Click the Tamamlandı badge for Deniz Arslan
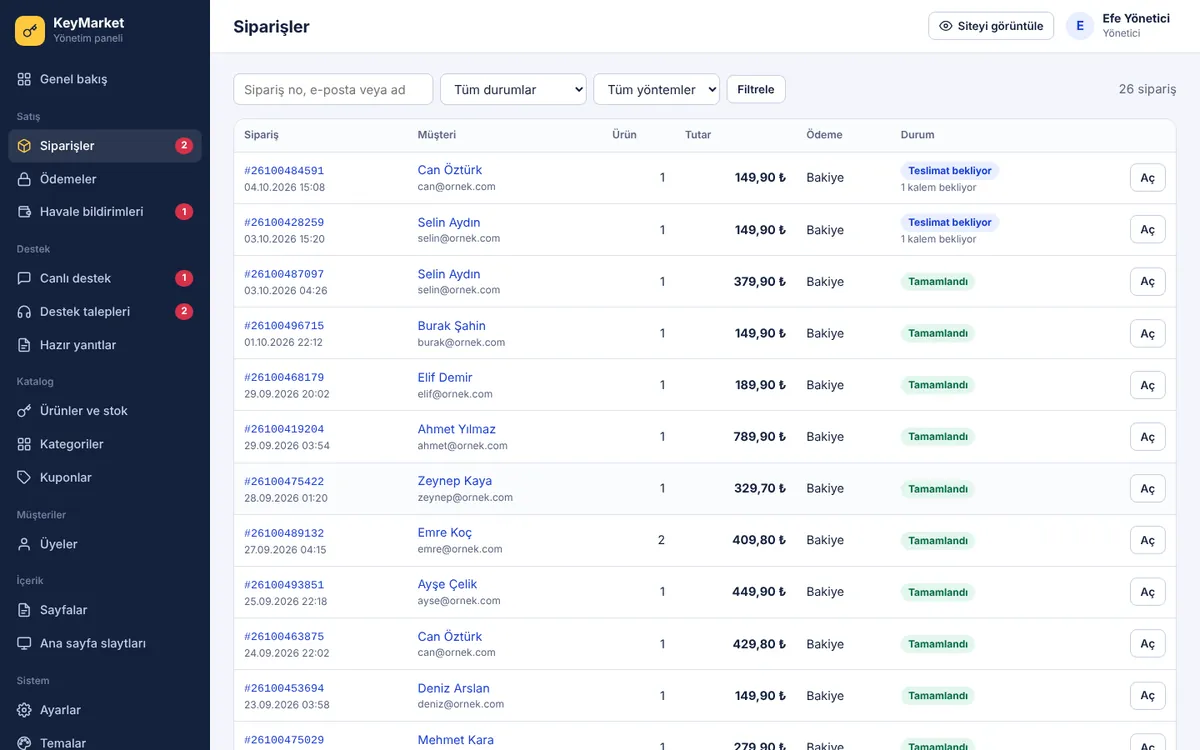 coord(938,696)
